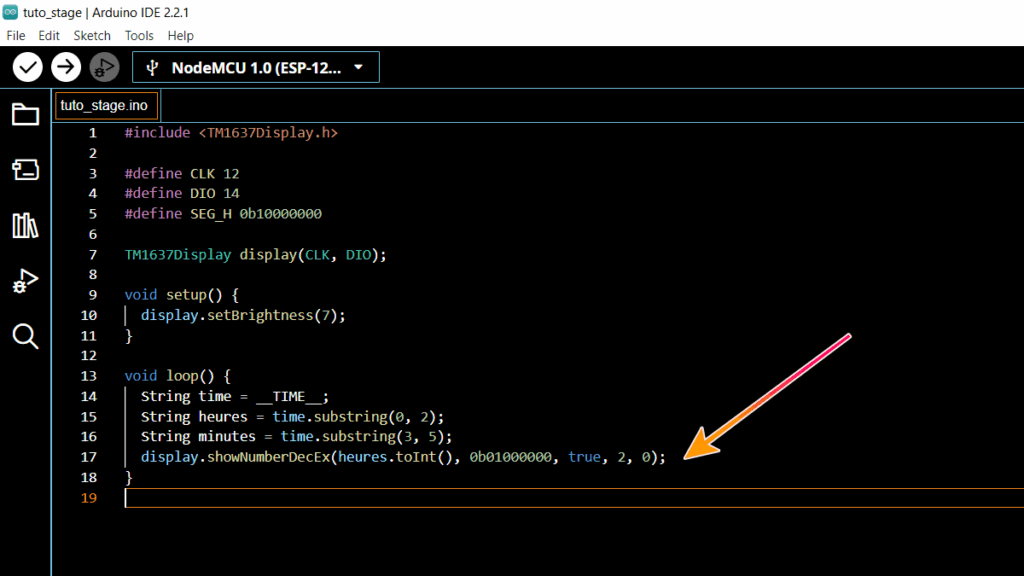Open the Sketchbook folder icon in sidebar
This screenshot has height=576, width=1024.
point(25,115)
